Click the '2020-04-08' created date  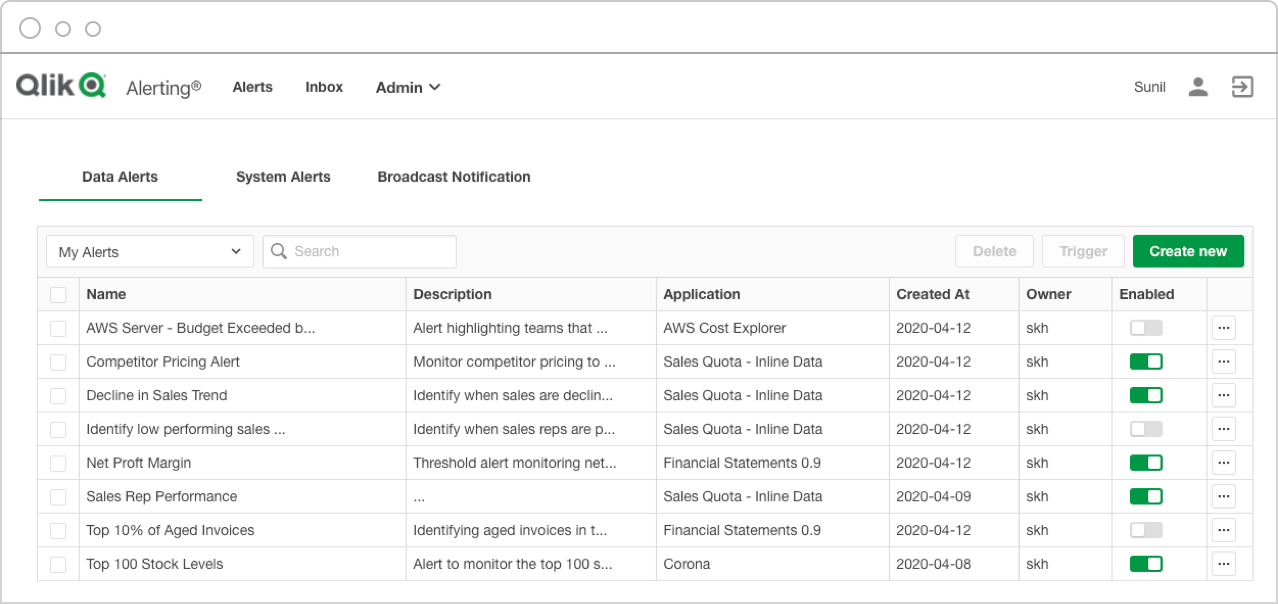click(x=934, y=564)
